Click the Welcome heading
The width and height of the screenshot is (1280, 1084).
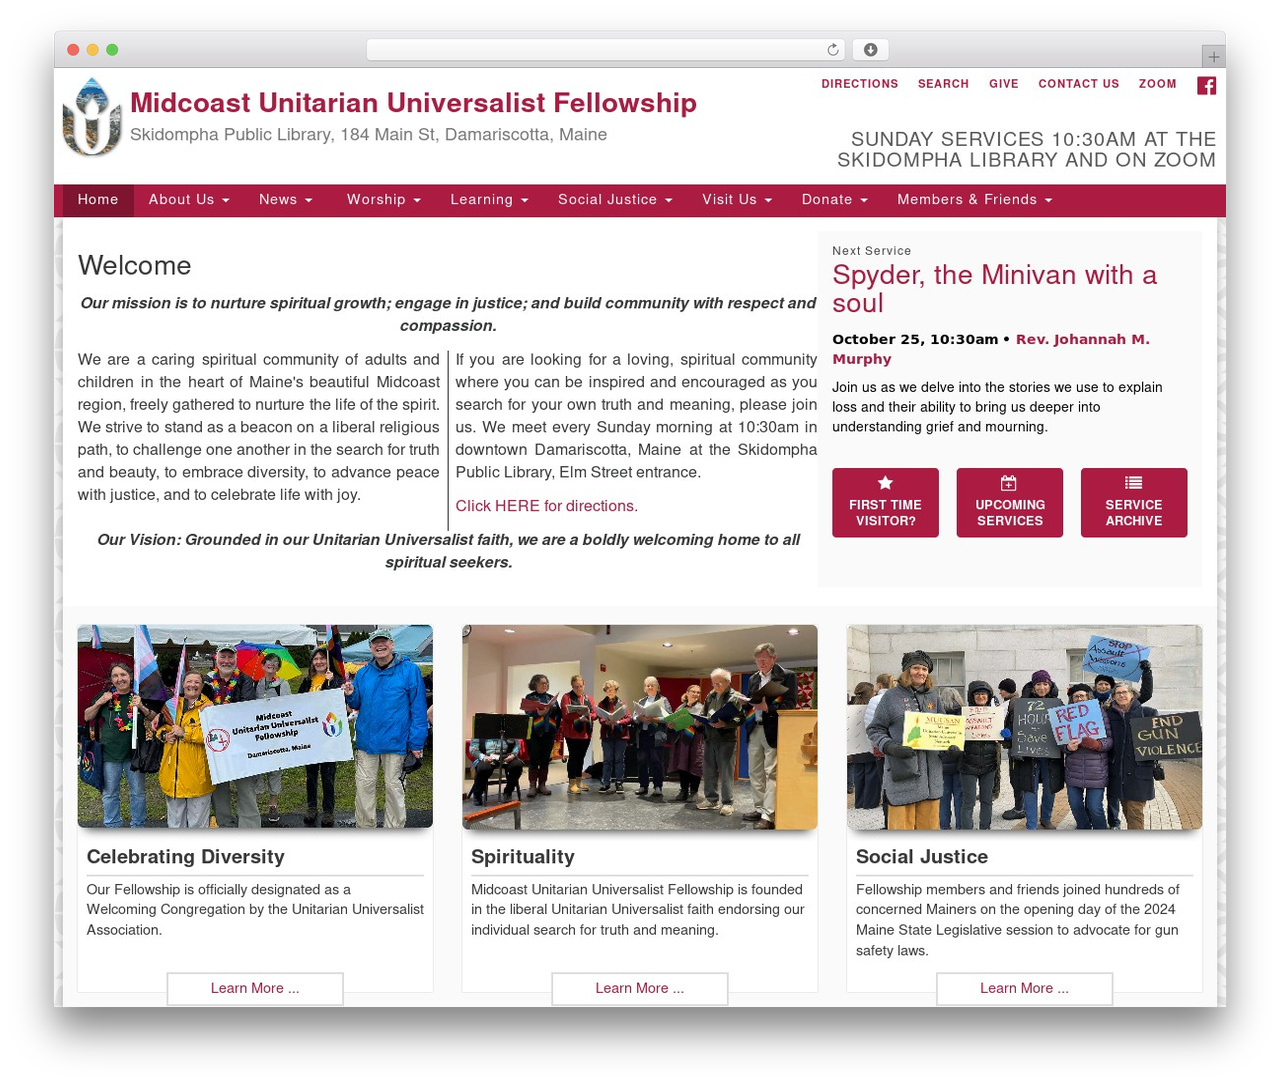[x=135, y=265]
